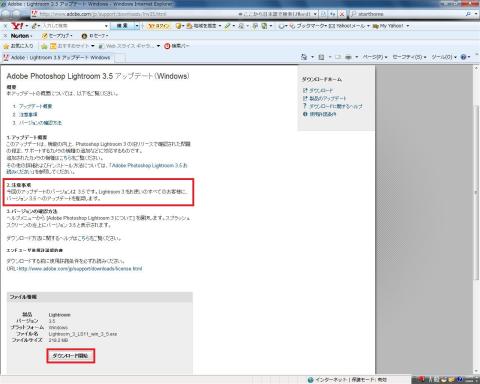
Task: Click into the browser address bar
Action: coord(171,14)
